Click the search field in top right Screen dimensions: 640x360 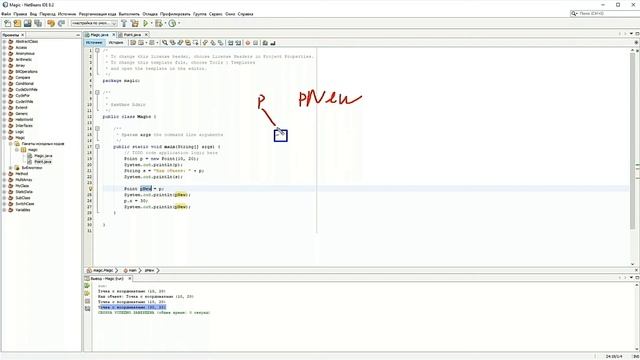pos(605,13)
